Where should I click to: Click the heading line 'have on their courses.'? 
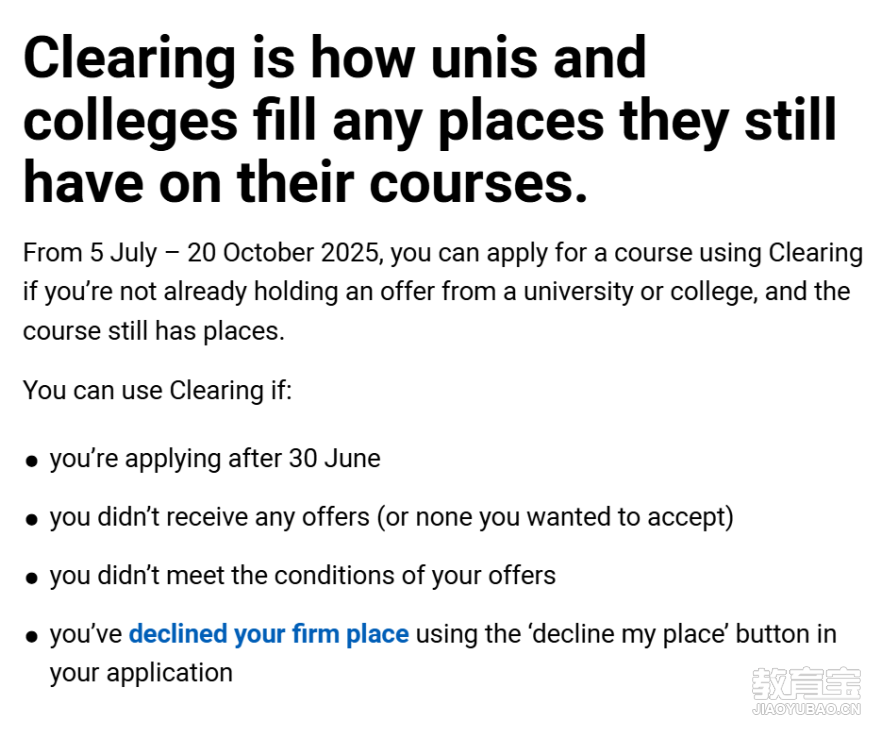coord(305,183)
